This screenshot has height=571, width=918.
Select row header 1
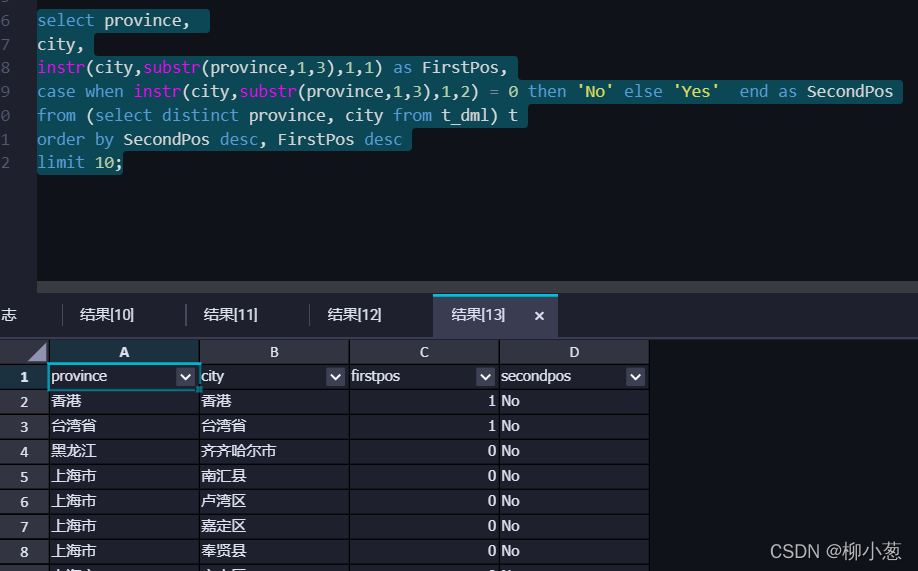point(24,377)
